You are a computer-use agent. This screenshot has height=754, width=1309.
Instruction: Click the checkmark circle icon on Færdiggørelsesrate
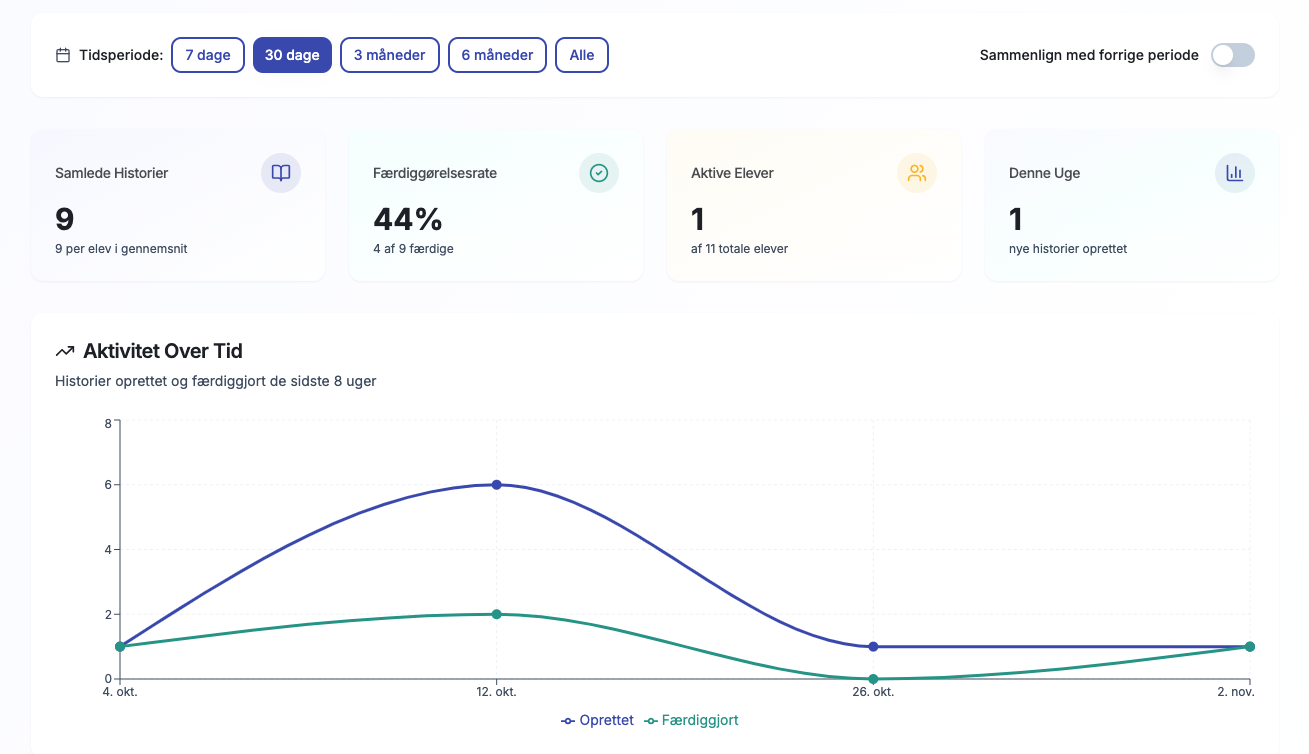[x=599, y=173]
